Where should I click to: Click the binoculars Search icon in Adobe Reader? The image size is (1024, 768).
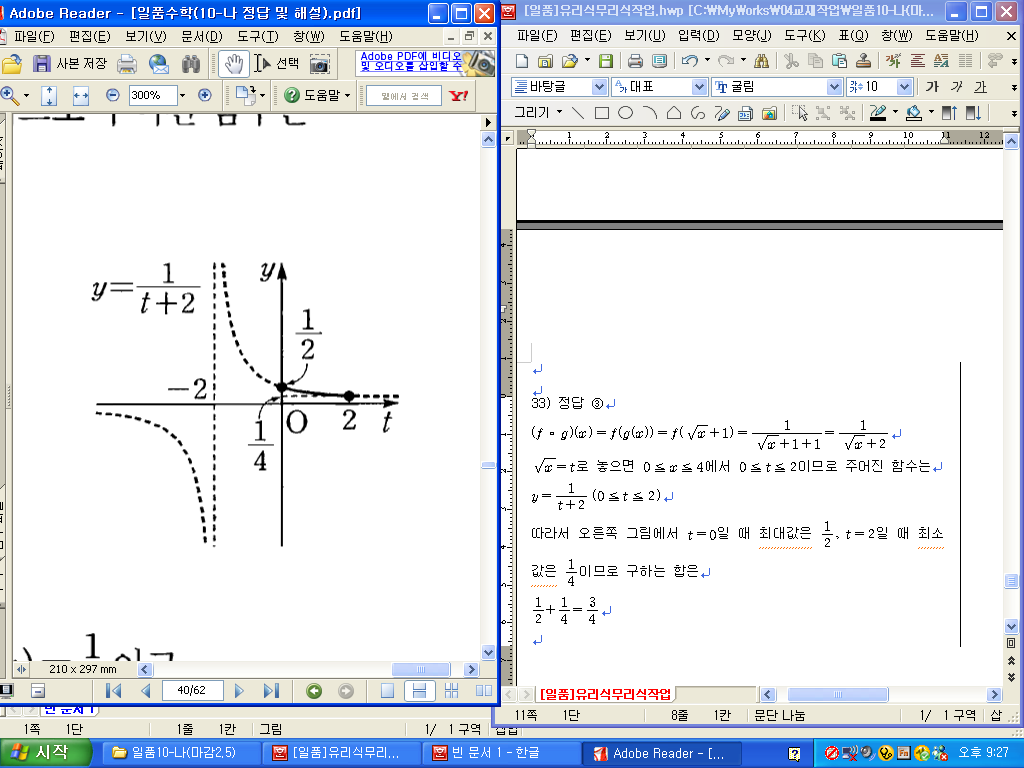pos(191,64)
